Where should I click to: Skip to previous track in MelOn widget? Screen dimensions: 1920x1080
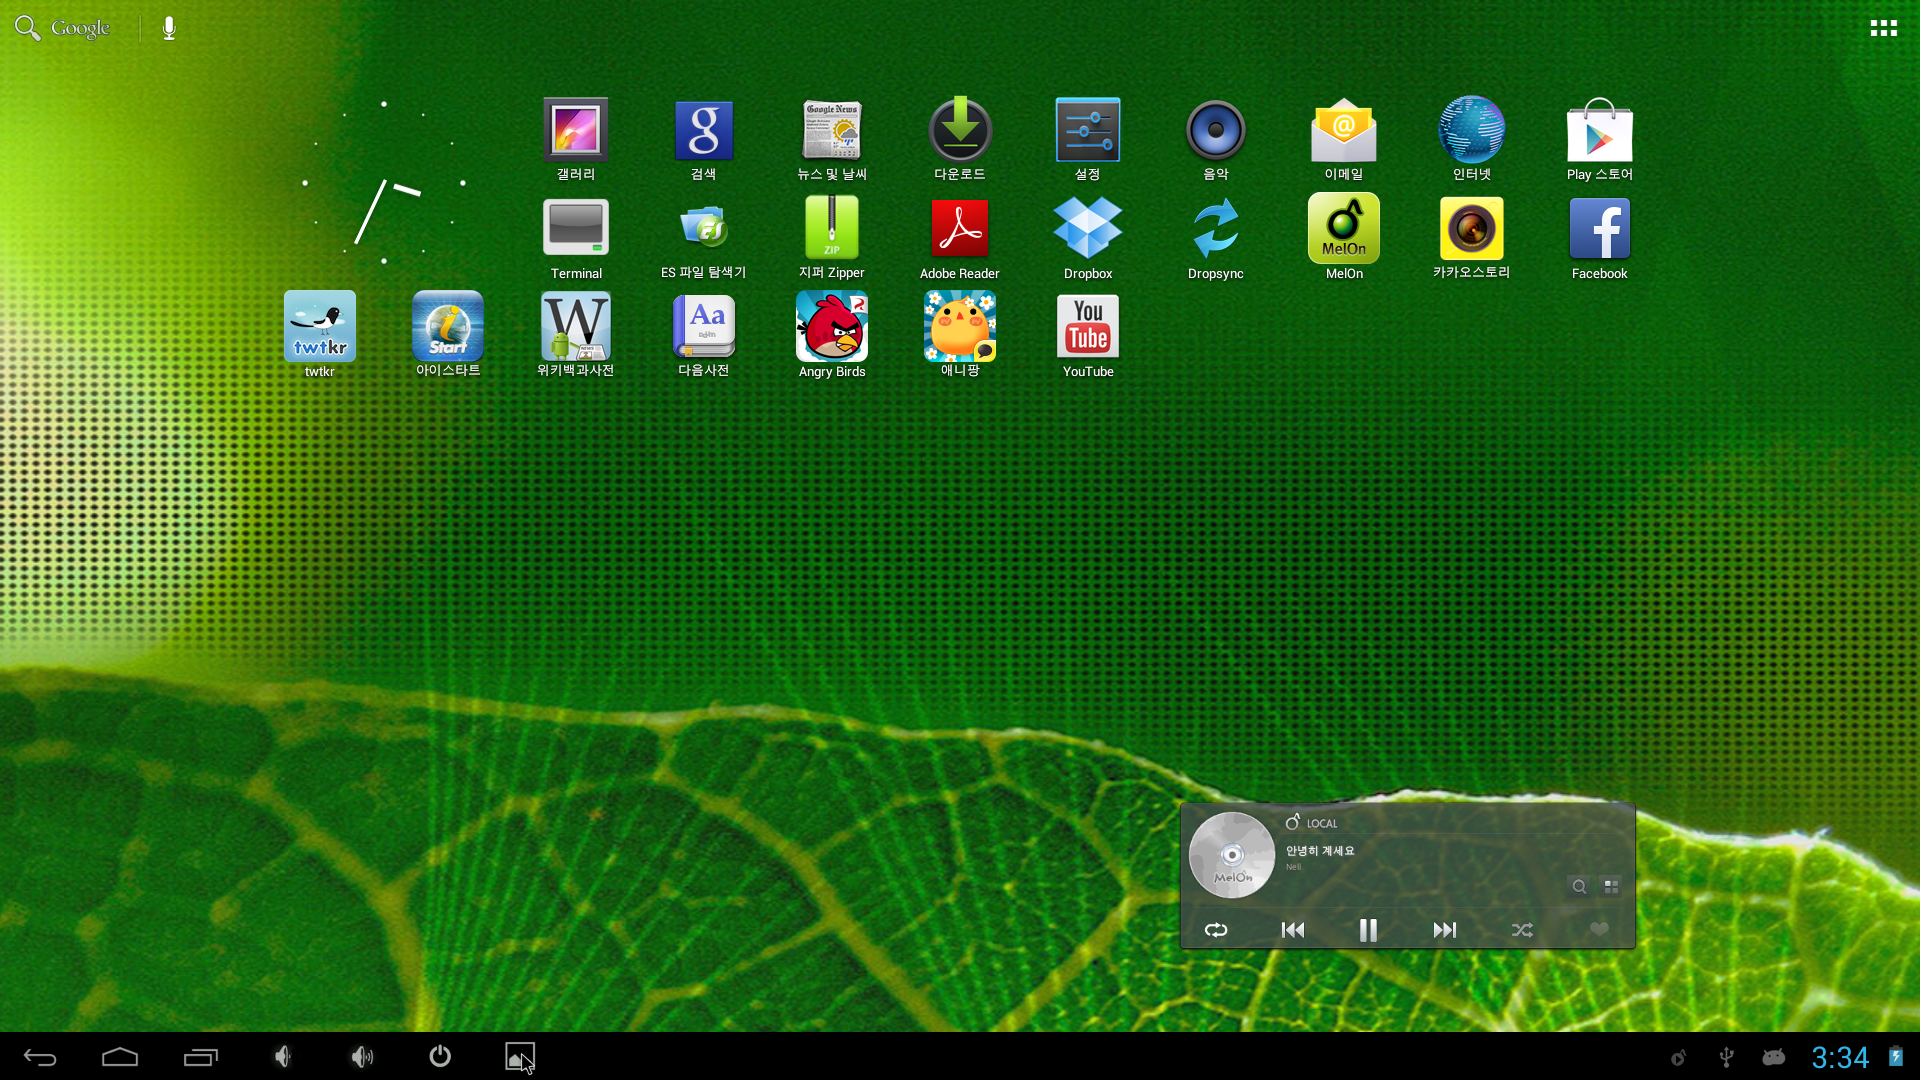tap(1292, 930)
